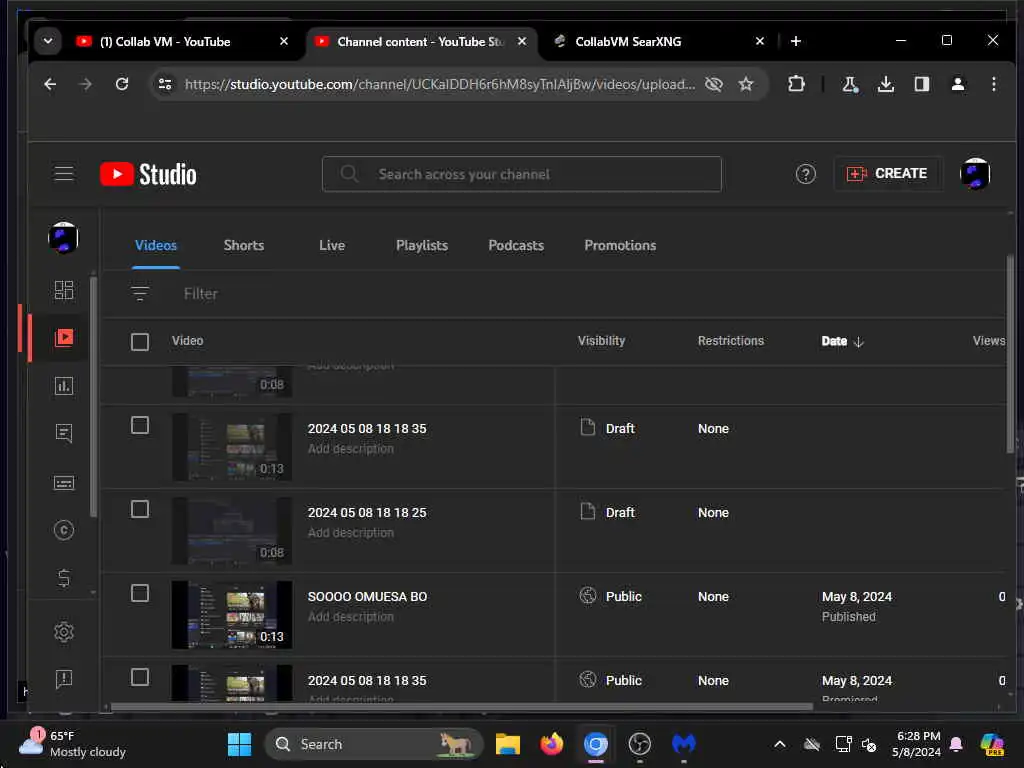This screenshot has width=1024, height=768.
Task: Open Send feedback icon in sidebar
Action: [x=63, y=679]
